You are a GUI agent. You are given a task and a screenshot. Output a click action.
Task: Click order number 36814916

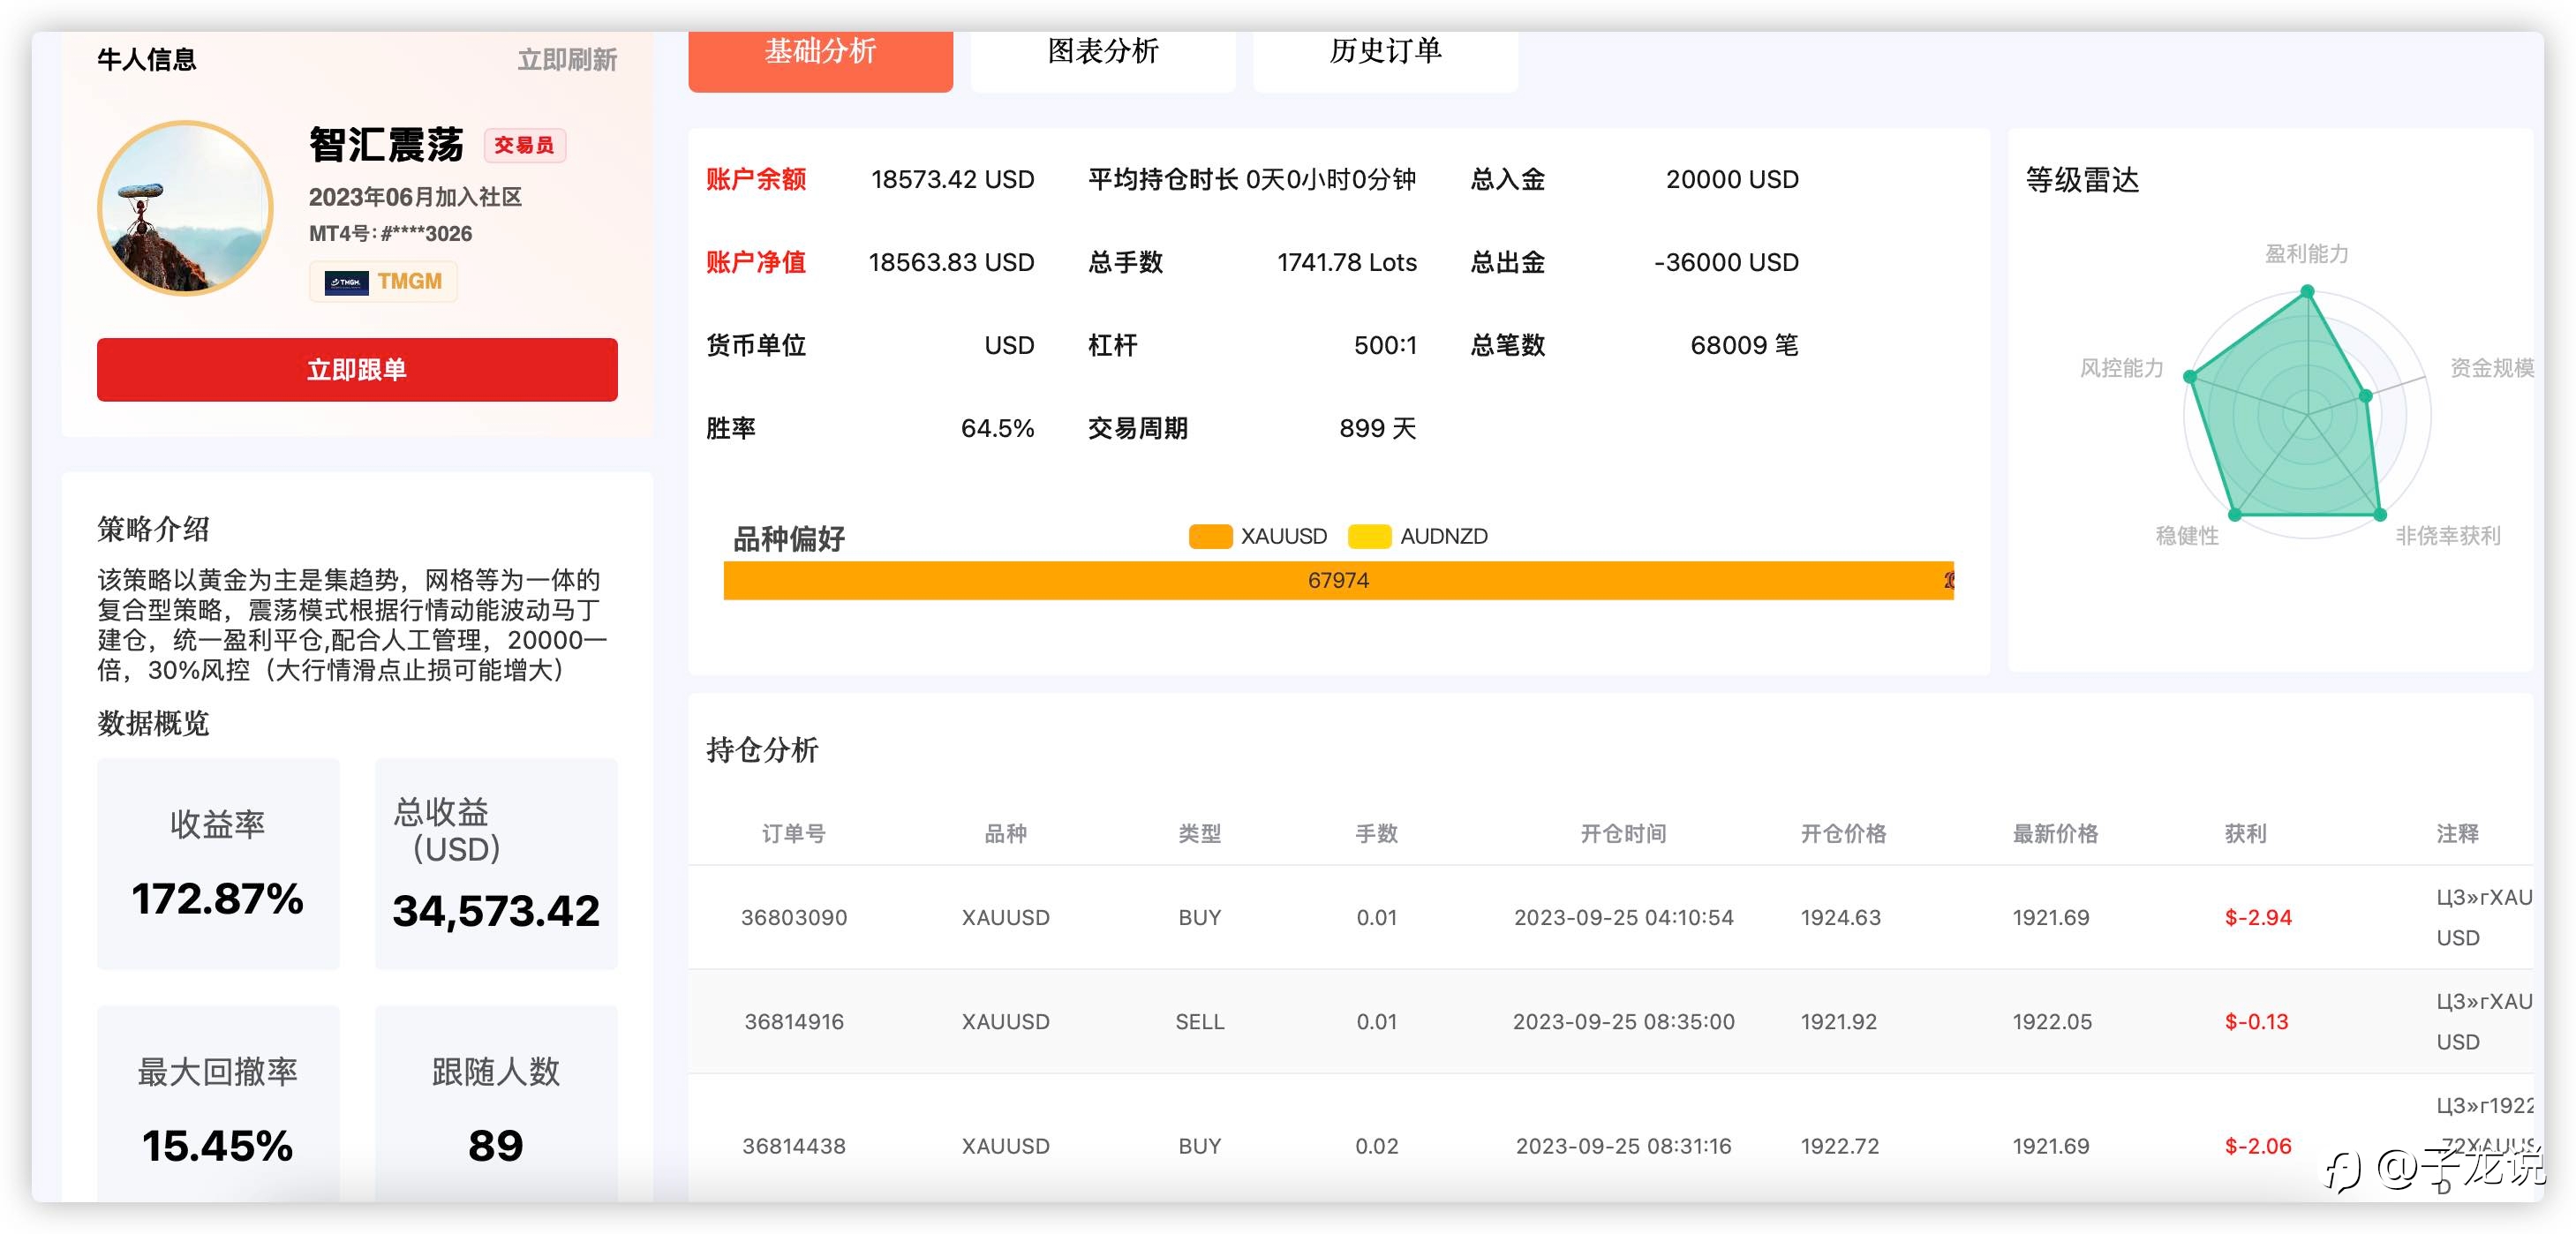(x=794, y=1021)
